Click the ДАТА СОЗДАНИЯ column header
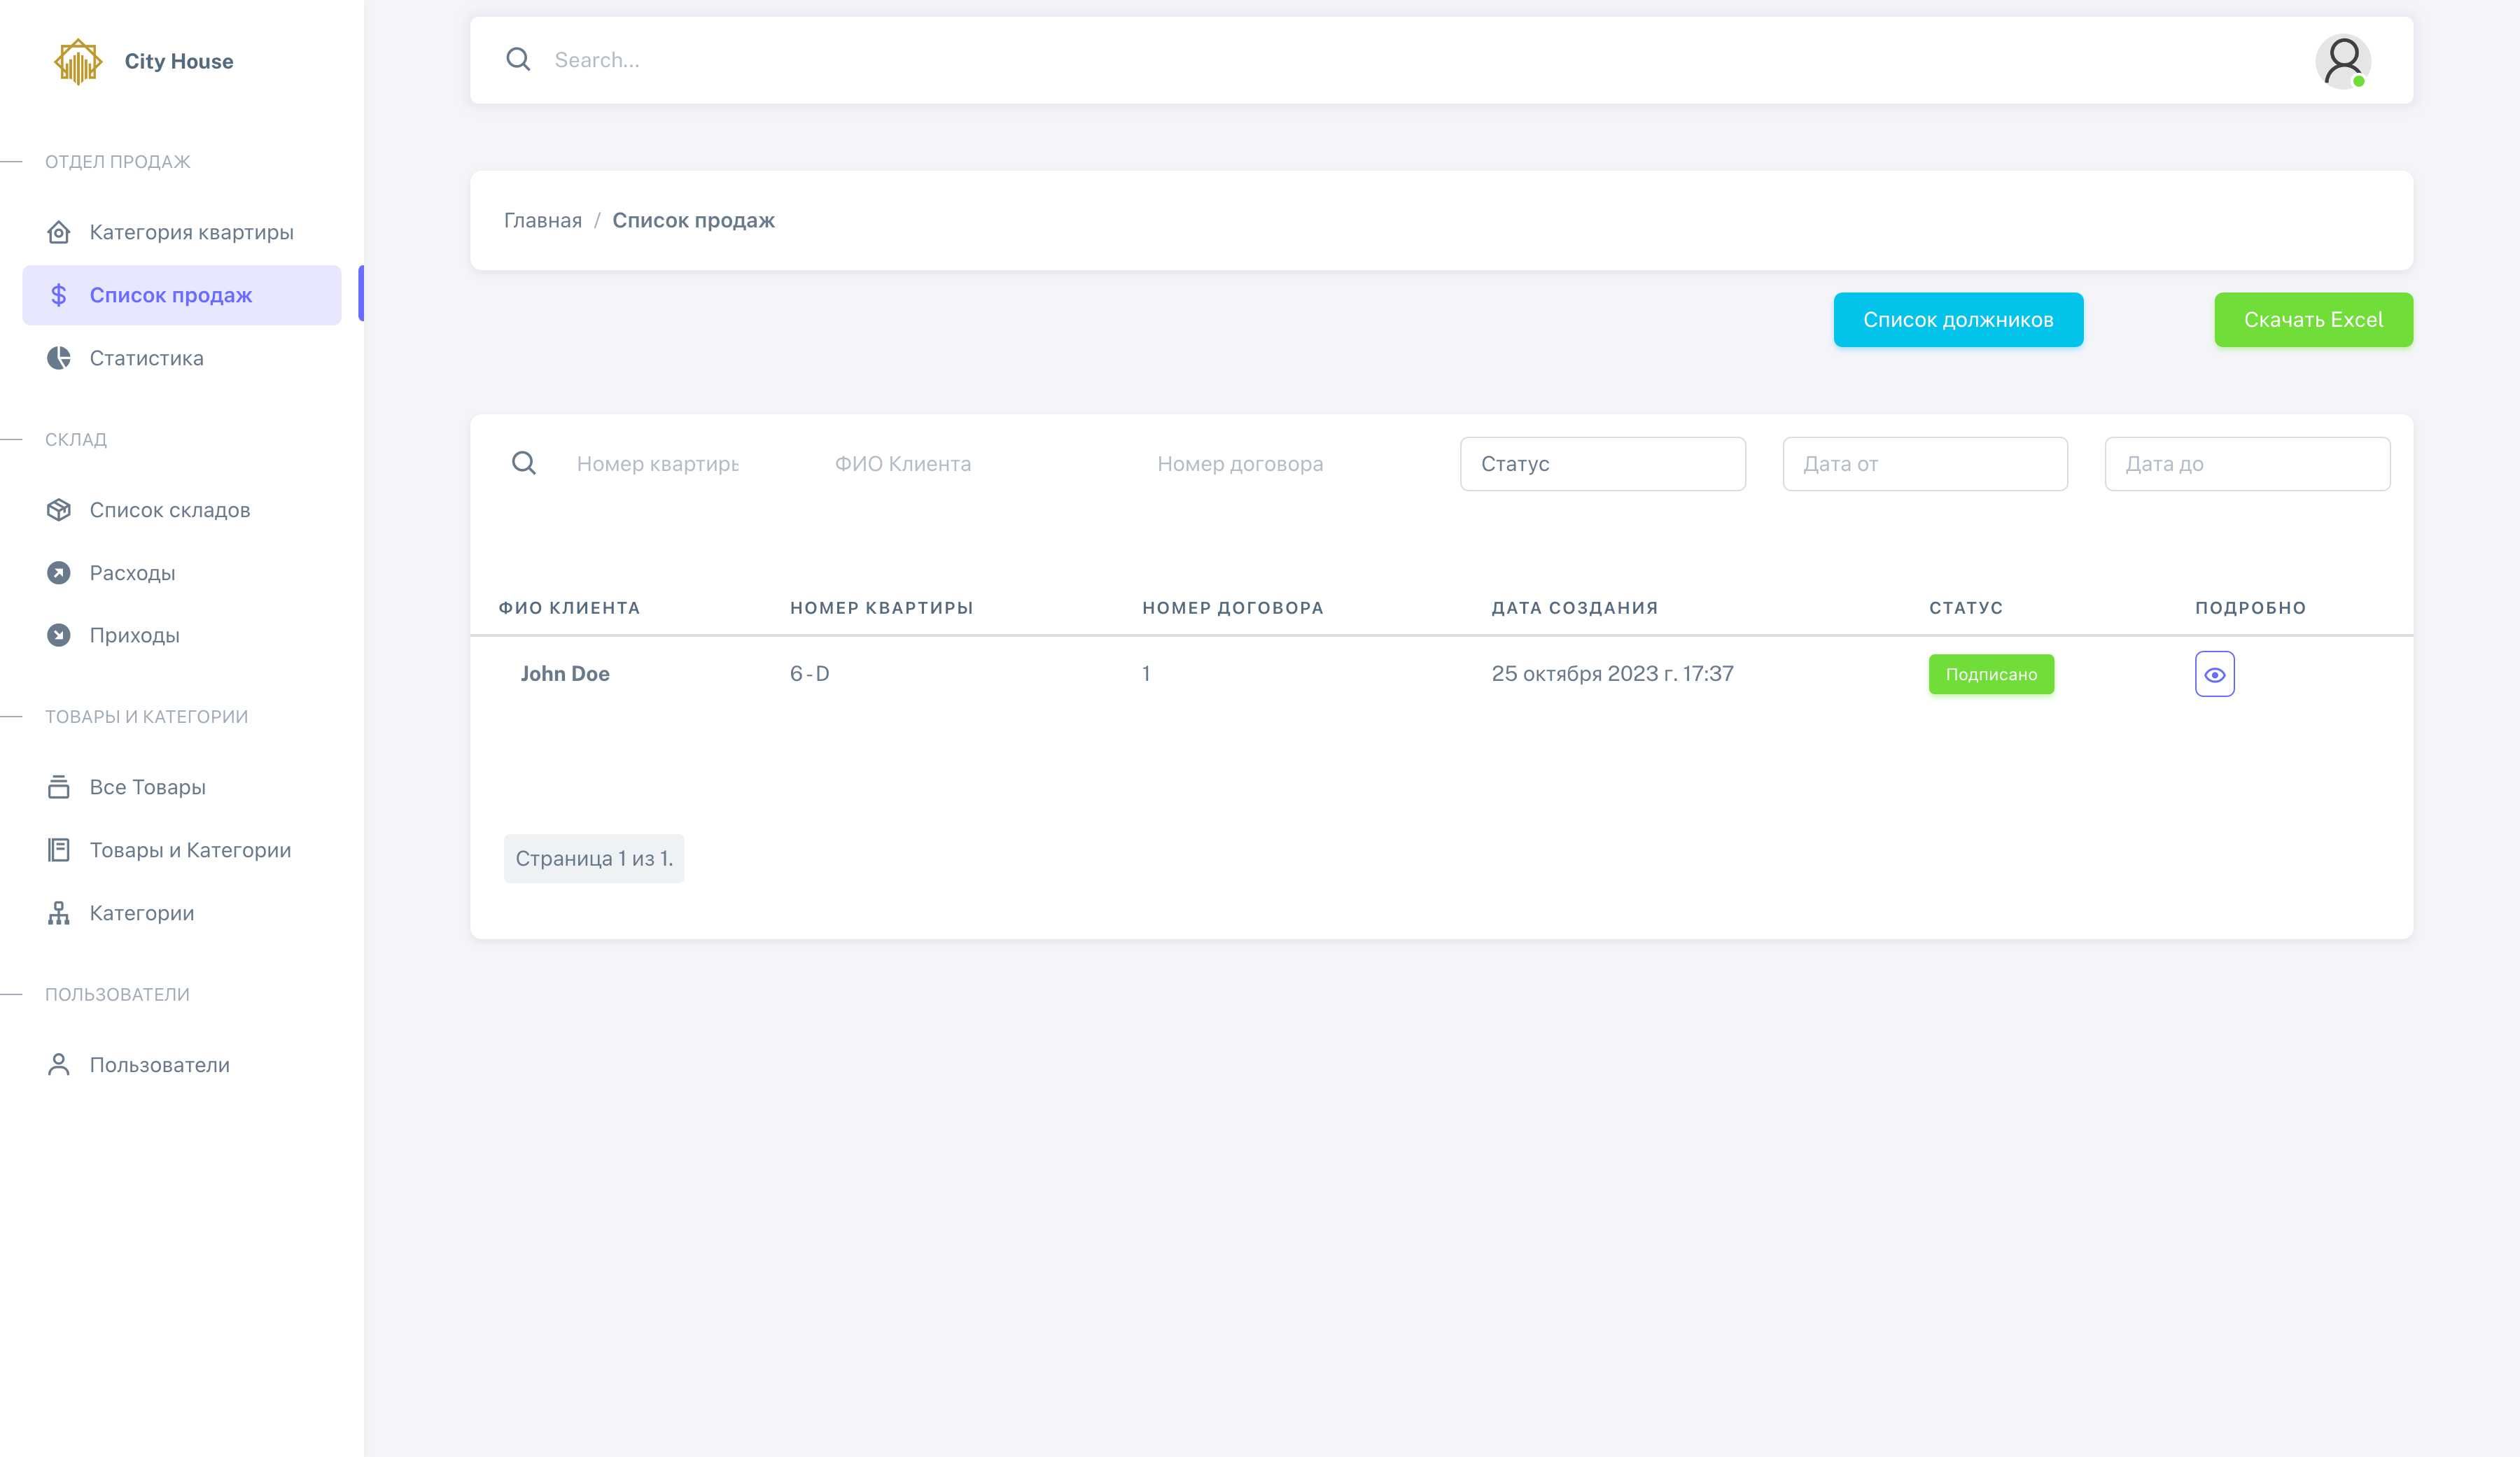Viewport: 2520px width, 1457px height. coord(1575,608)
